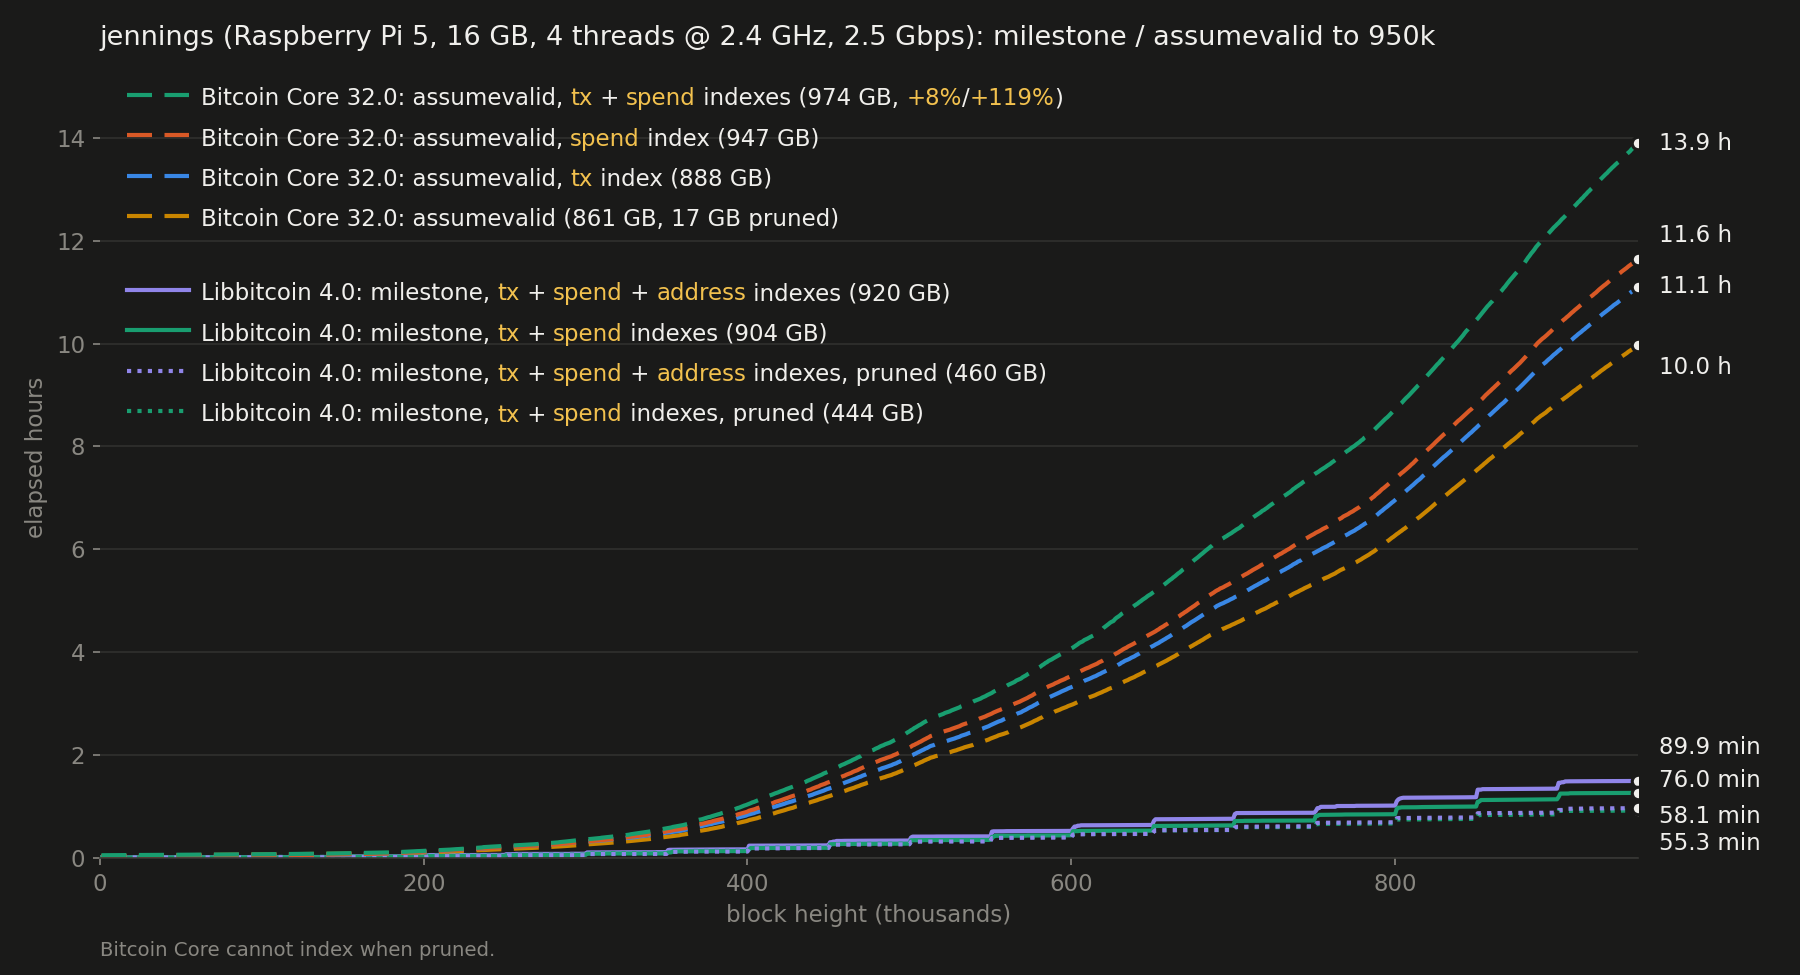Click the 11.6 h end label
This screenshot has width=1800, height=975.
pyautogui.click(x=1695, y=235)
